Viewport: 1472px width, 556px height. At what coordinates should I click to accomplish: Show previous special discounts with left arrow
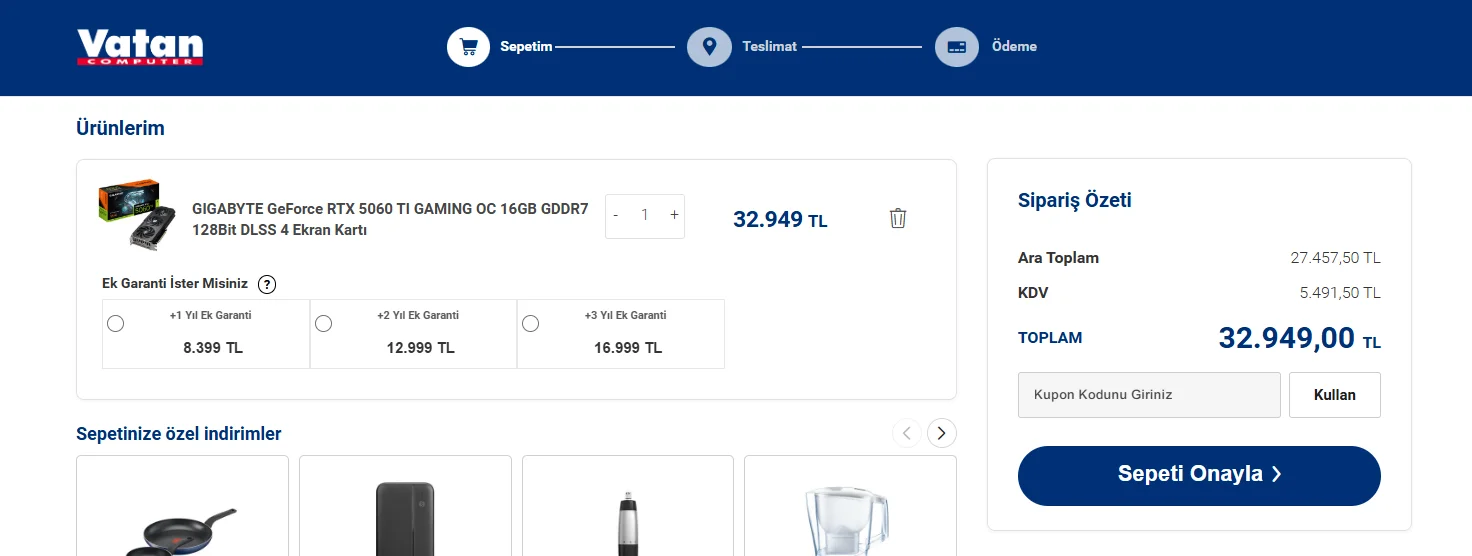(x=907, y=433)
